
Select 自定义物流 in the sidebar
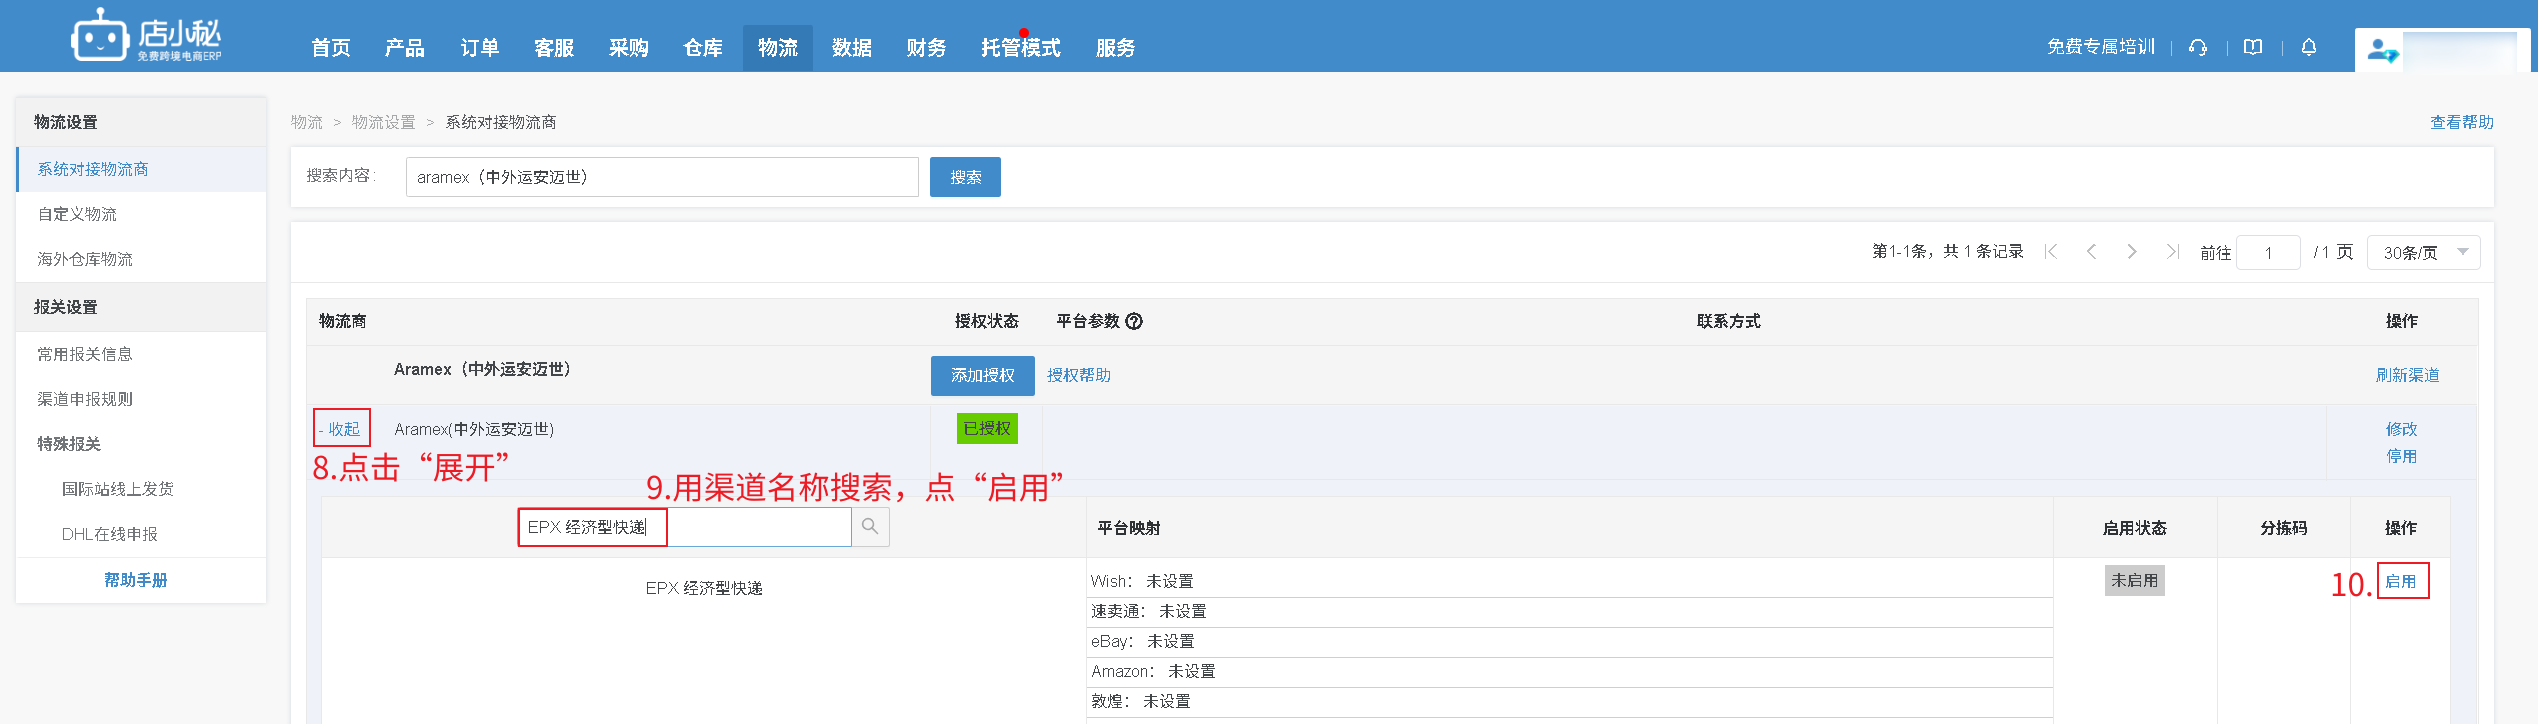(x=78, y=214)
